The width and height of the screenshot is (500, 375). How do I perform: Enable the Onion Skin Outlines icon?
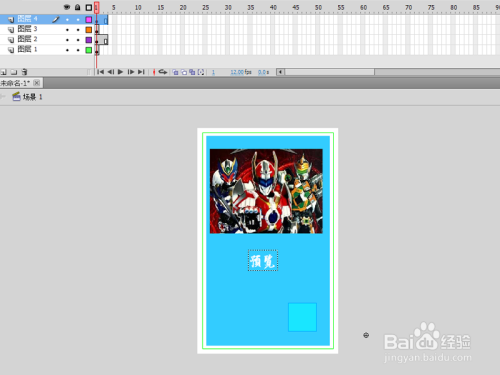click(184, 72)
